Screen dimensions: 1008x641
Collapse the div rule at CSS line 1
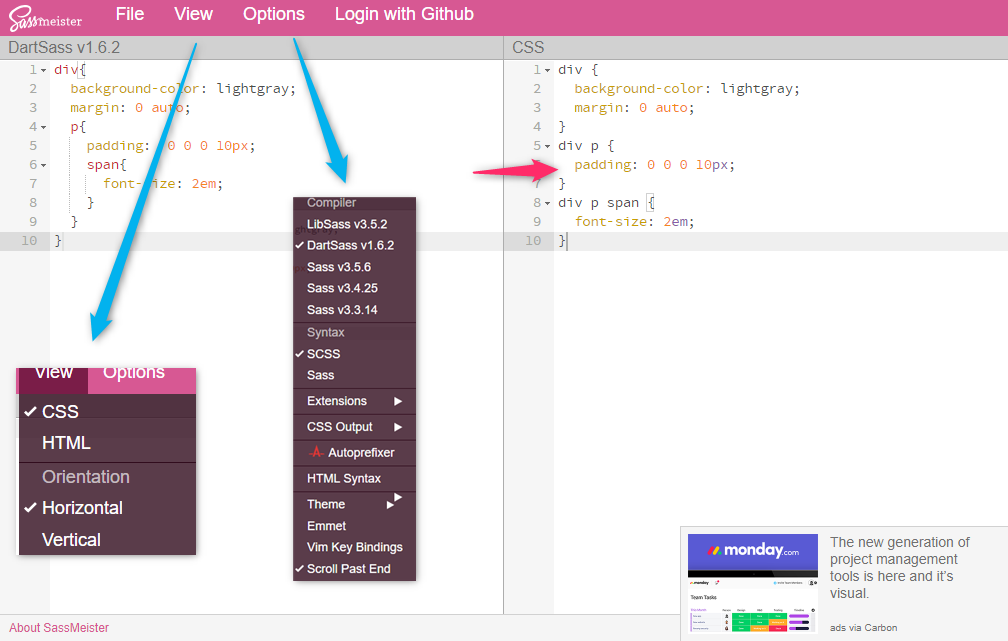point(548,70)
